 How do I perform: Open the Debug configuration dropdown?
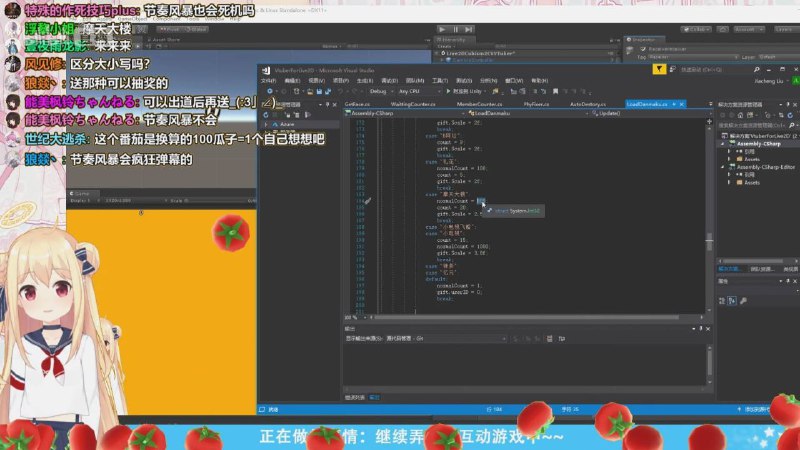point(381,91)
